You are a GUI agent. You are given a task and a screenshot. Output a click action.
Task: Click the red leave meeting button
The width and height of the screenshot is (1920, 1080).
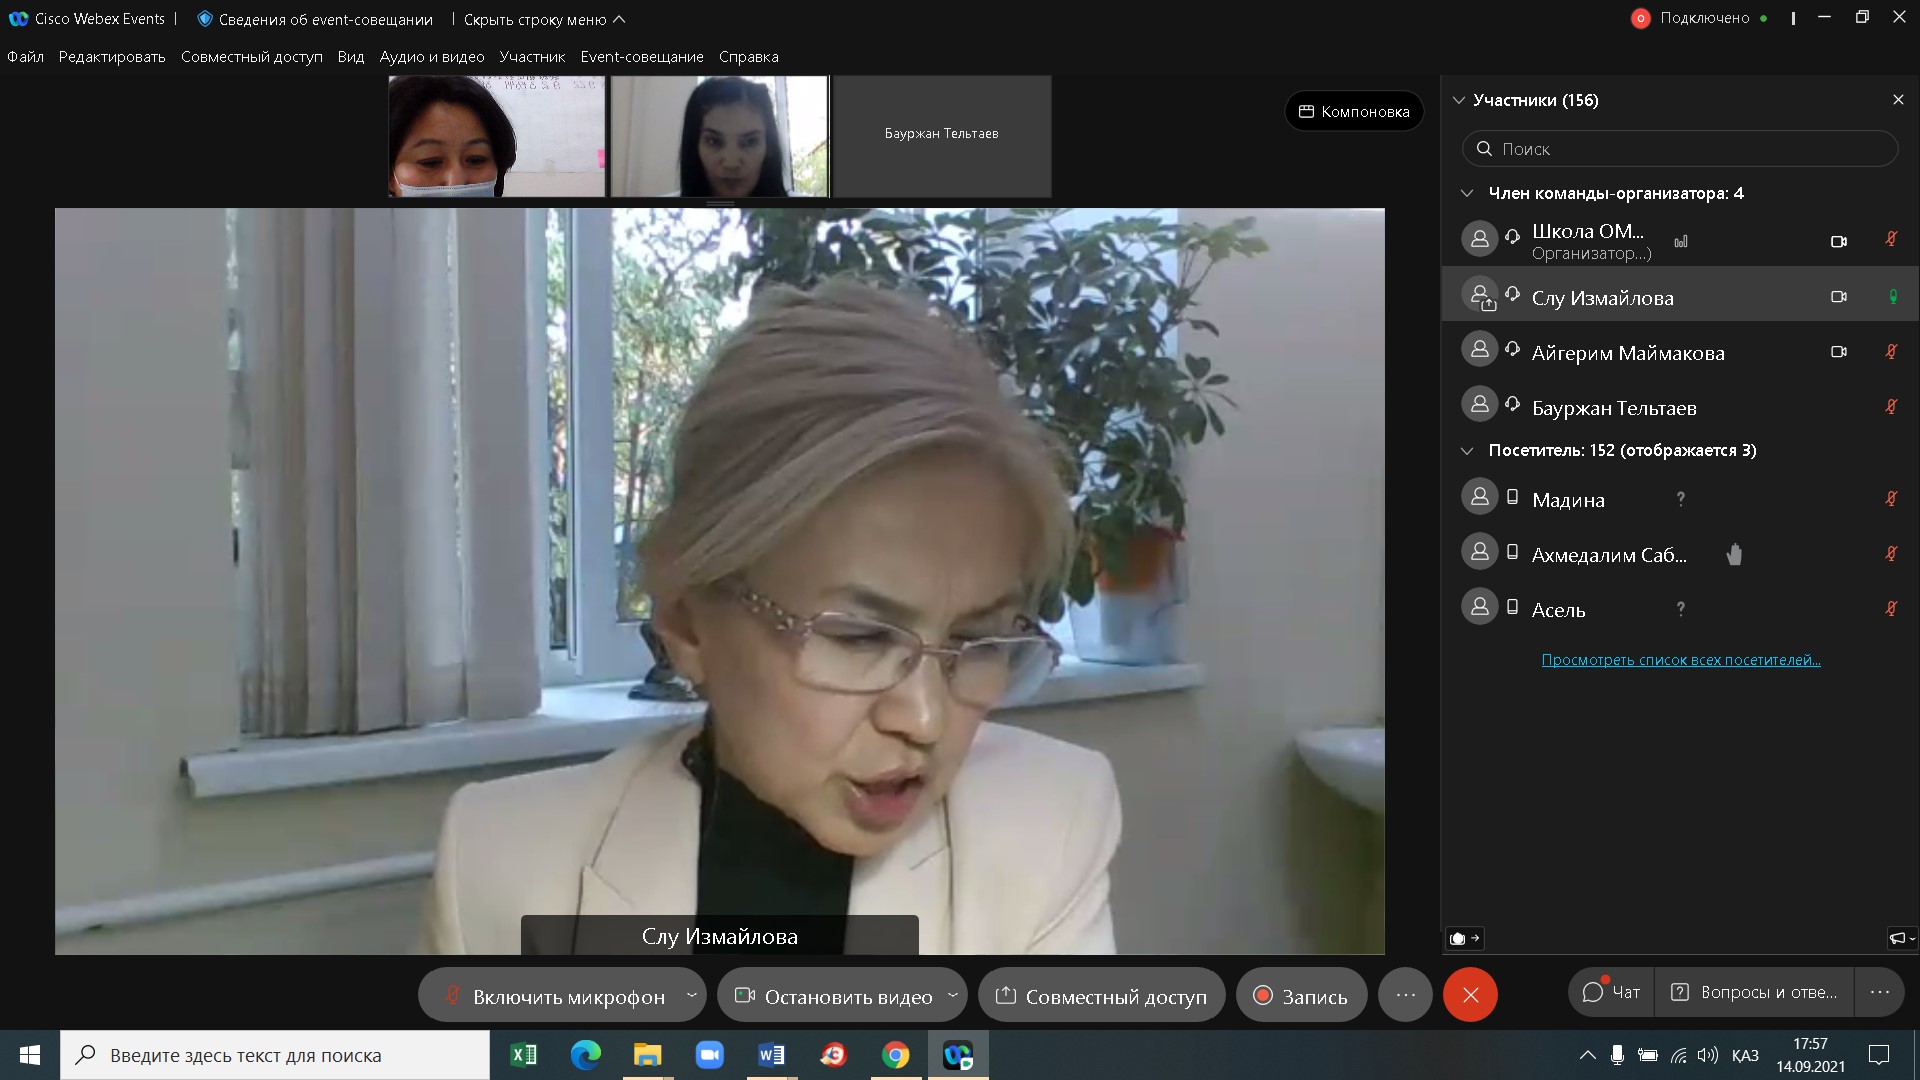pos(1469,995)
